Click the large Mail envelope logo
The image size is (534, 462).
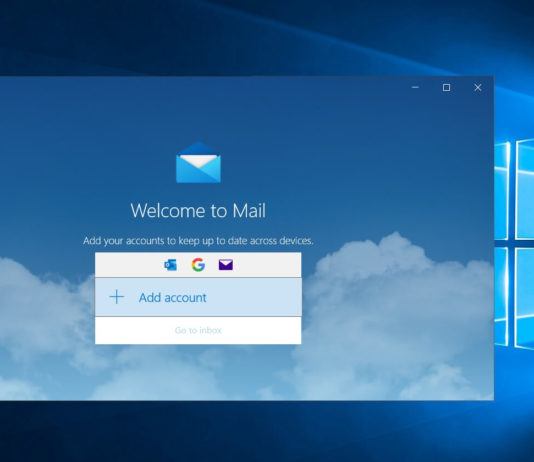point(199,163)
